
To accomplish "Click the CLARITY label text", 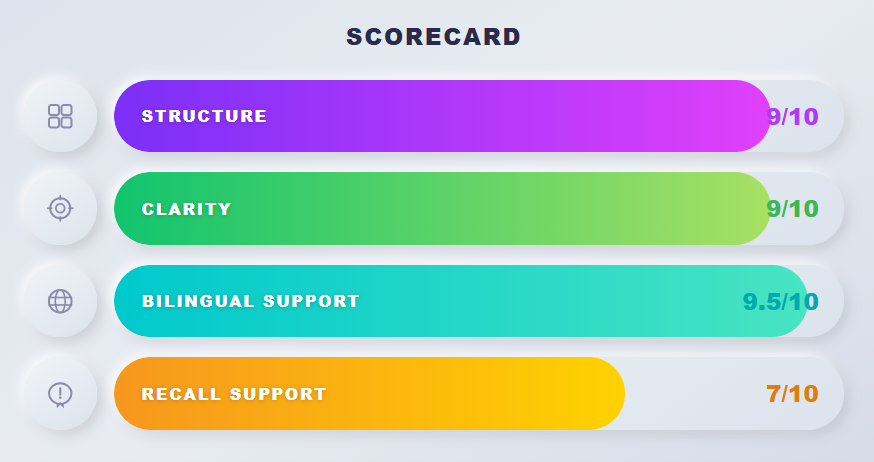I will pos(186,209).
